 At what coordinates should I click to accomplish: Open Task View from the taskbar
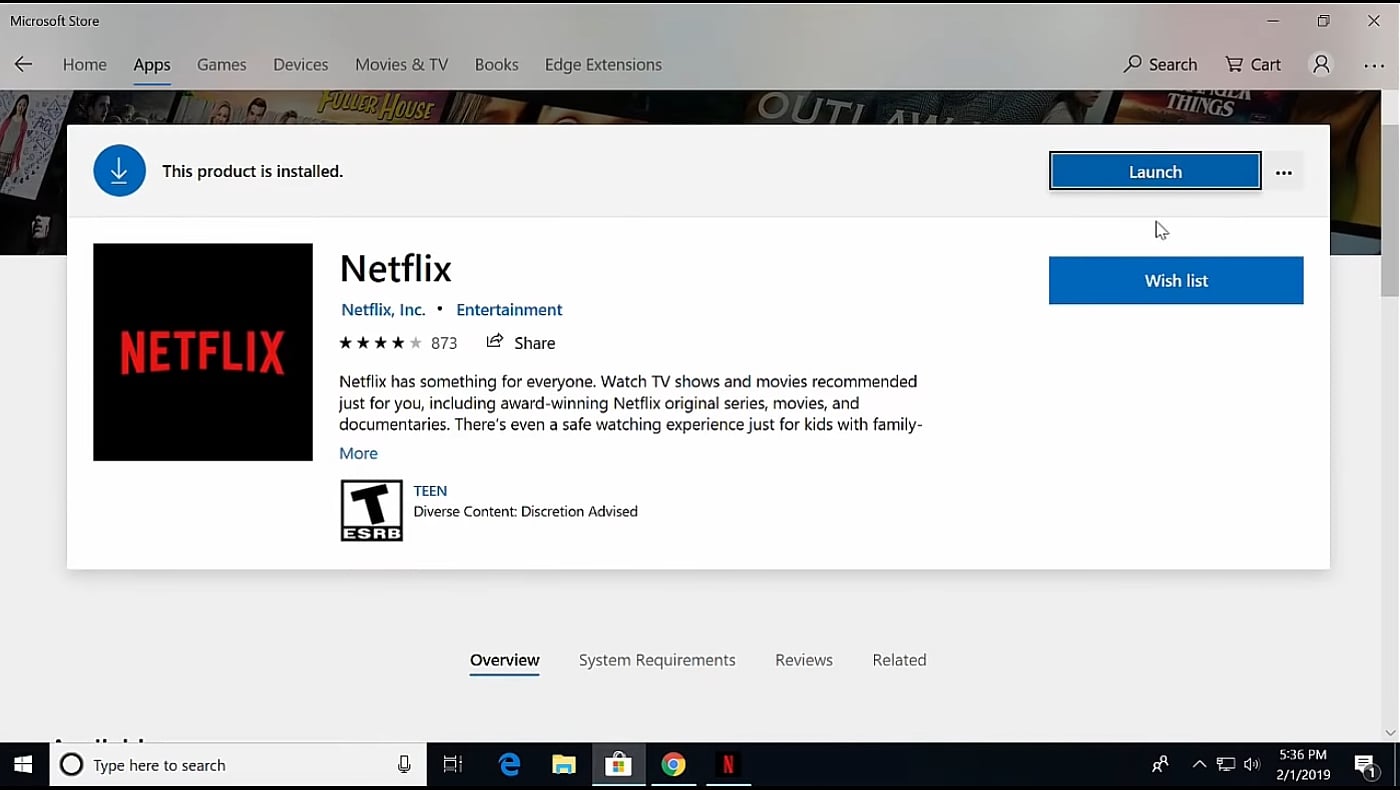coord(453,765)
